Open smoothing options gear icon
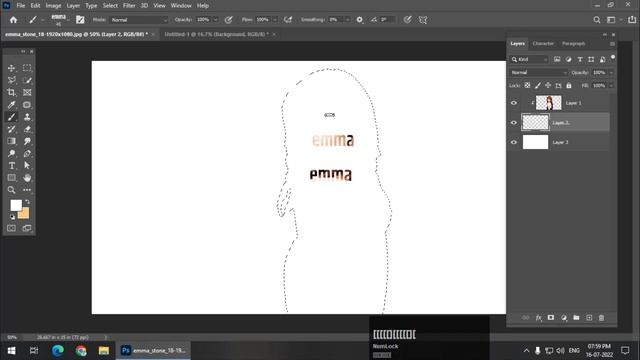The width and height of the screenshot is (640, 360). point(360,20)
